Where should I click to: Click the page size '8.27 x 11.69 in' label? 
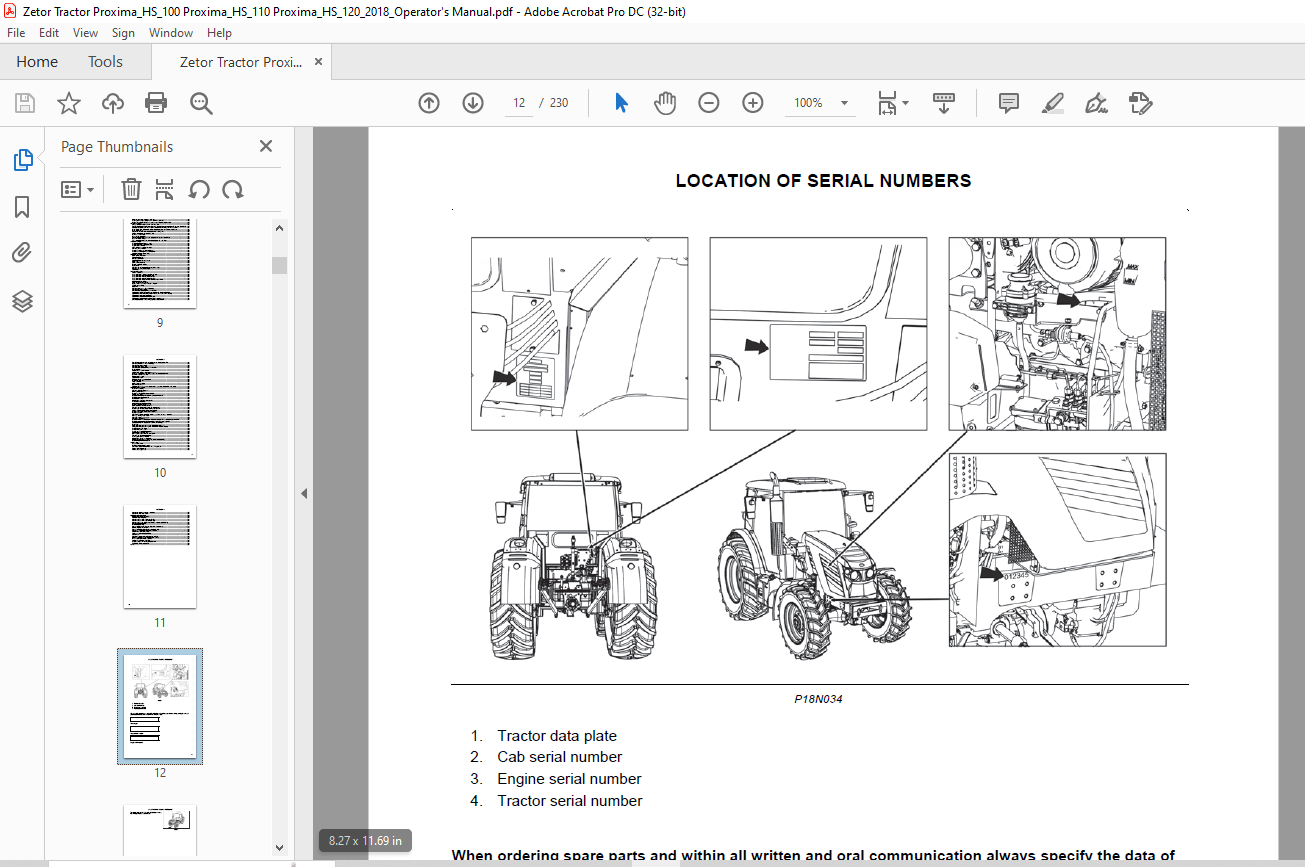coord(366,841)
